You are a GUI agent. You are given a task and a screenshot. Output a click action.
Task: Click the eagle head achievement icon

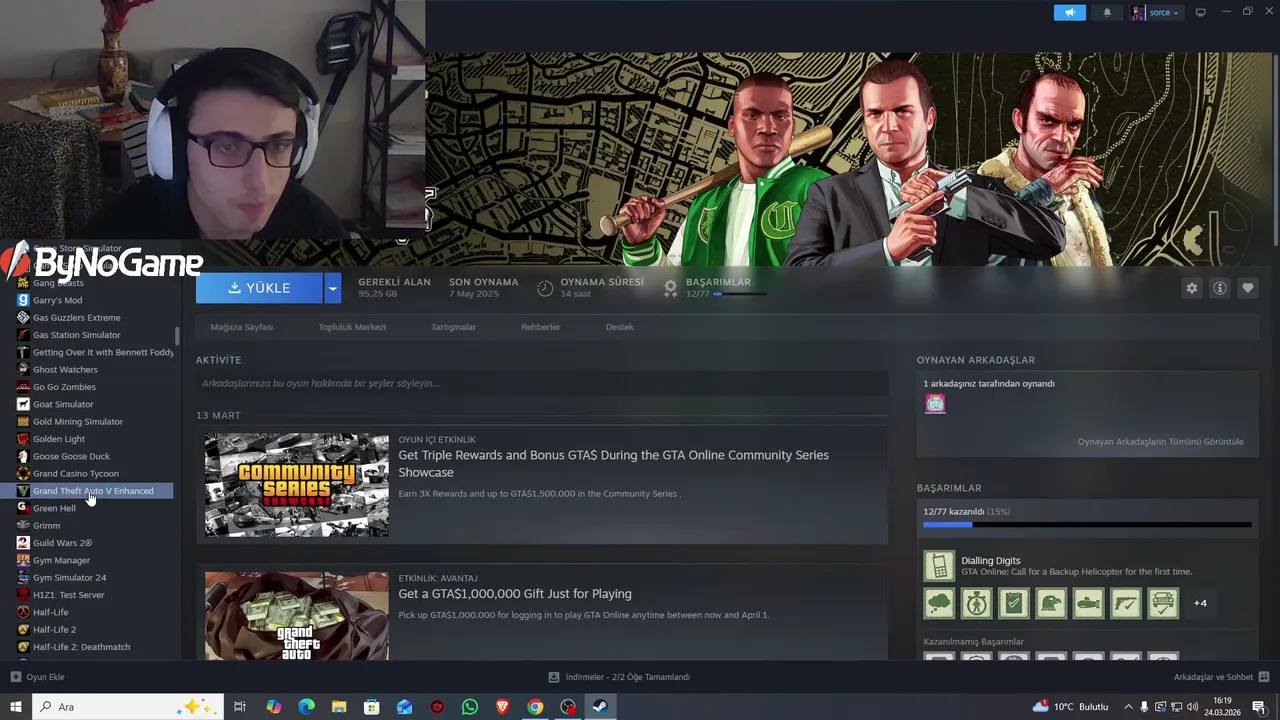click(1051, 603)
